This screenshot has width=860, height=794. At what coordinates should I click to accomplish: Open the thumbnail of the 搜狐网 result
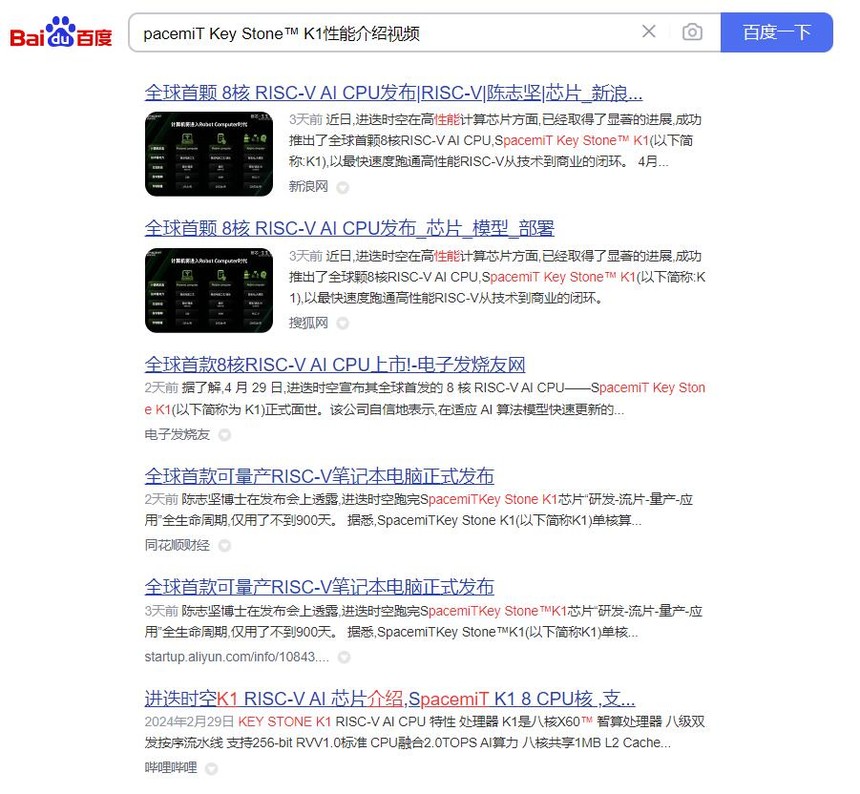[209, 290]
